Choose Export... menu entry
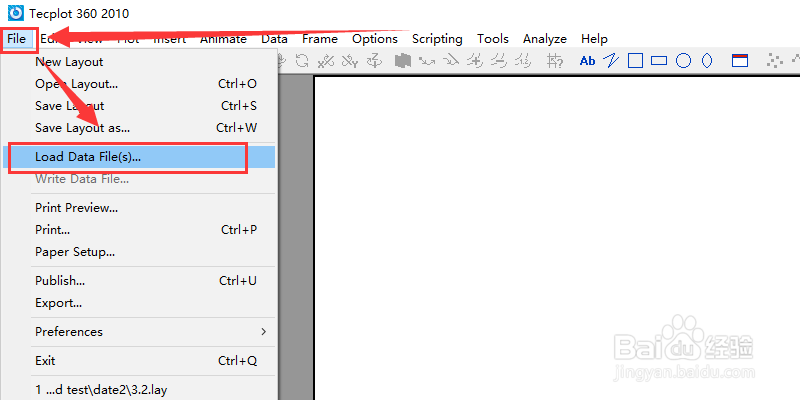Image resolution: width=800 pixels, height=400 pixels. tap(139, 303)
